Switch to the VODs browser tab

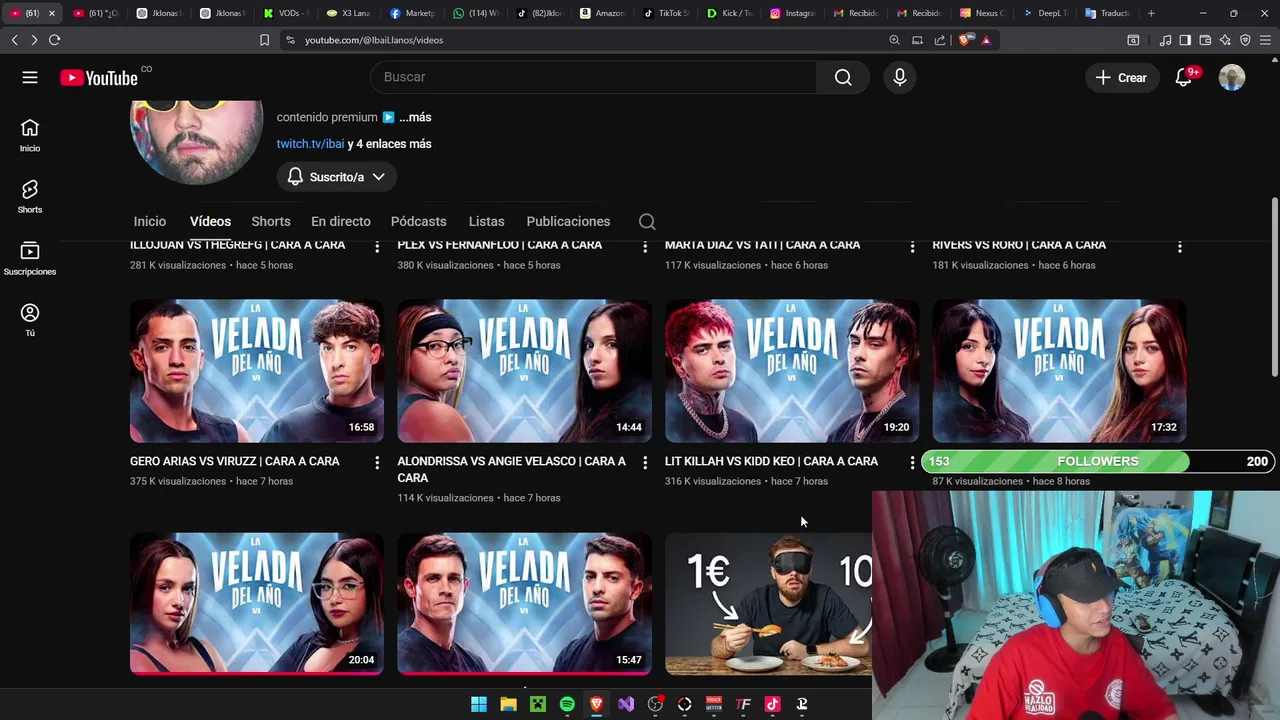click(x=288, y=13)
